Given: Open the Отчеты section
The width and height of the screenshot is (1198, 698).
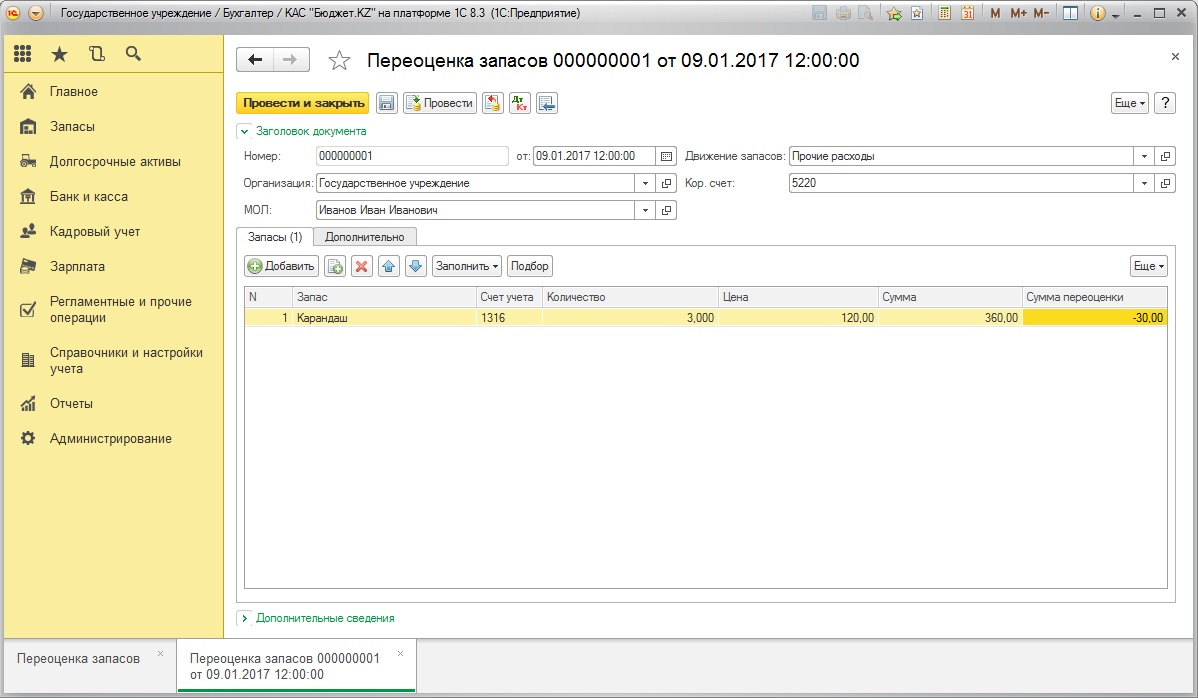Looking at the screenshot, I should (x=71, y=403).
